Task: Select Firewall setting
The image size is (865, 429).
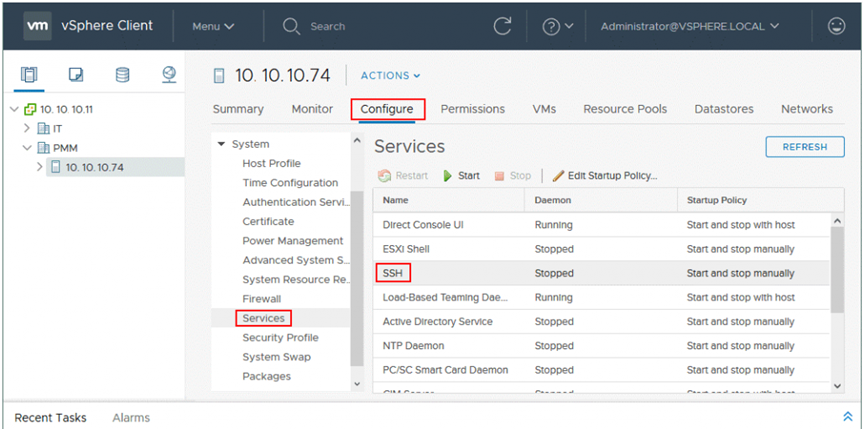Action: click(x=261, y=299)
